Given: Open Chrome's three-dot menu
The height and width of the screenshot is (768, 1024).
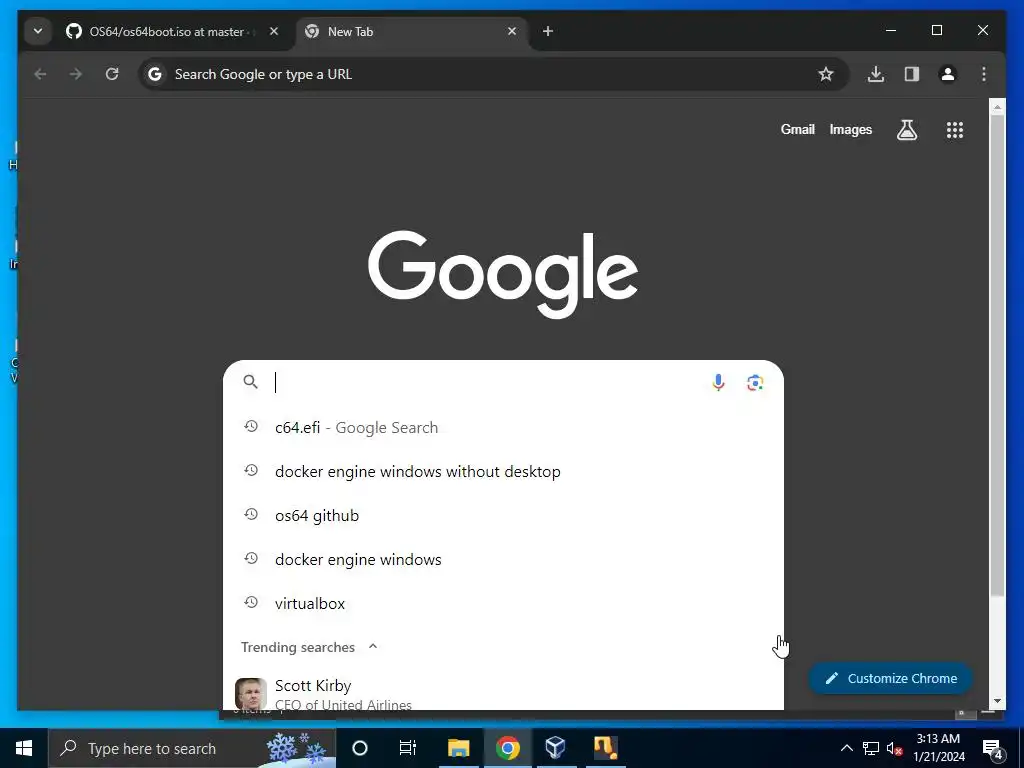Looking at the screenshot, I should pos(984,74).
